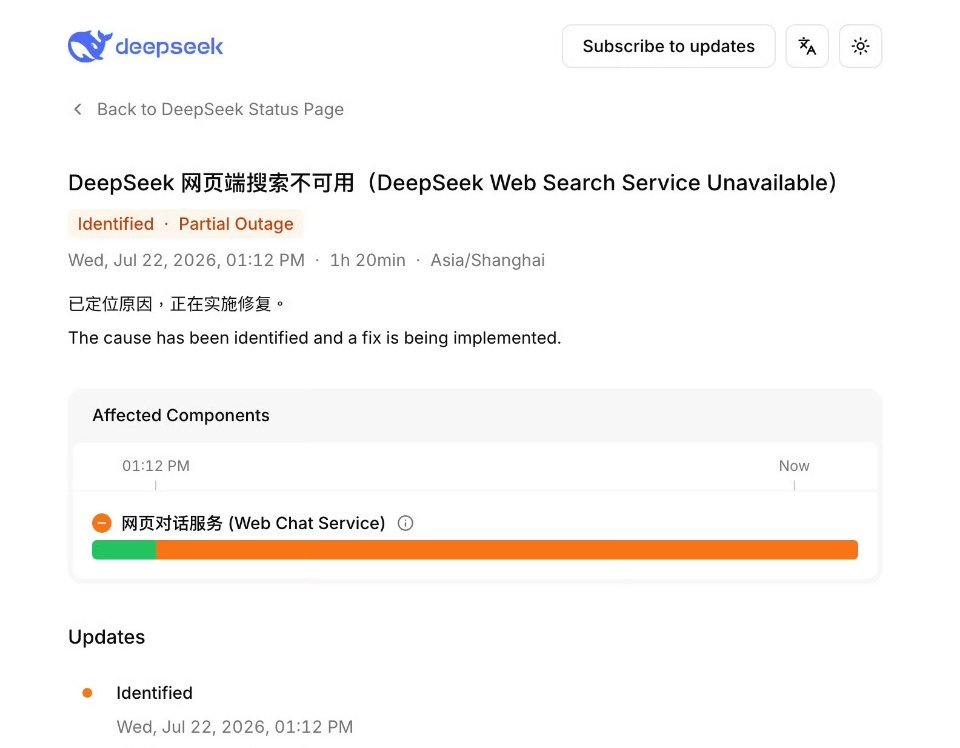Screen dimensions: 960x748
Task: Open the language translation switcher
Action: click(x=807, y=46)
